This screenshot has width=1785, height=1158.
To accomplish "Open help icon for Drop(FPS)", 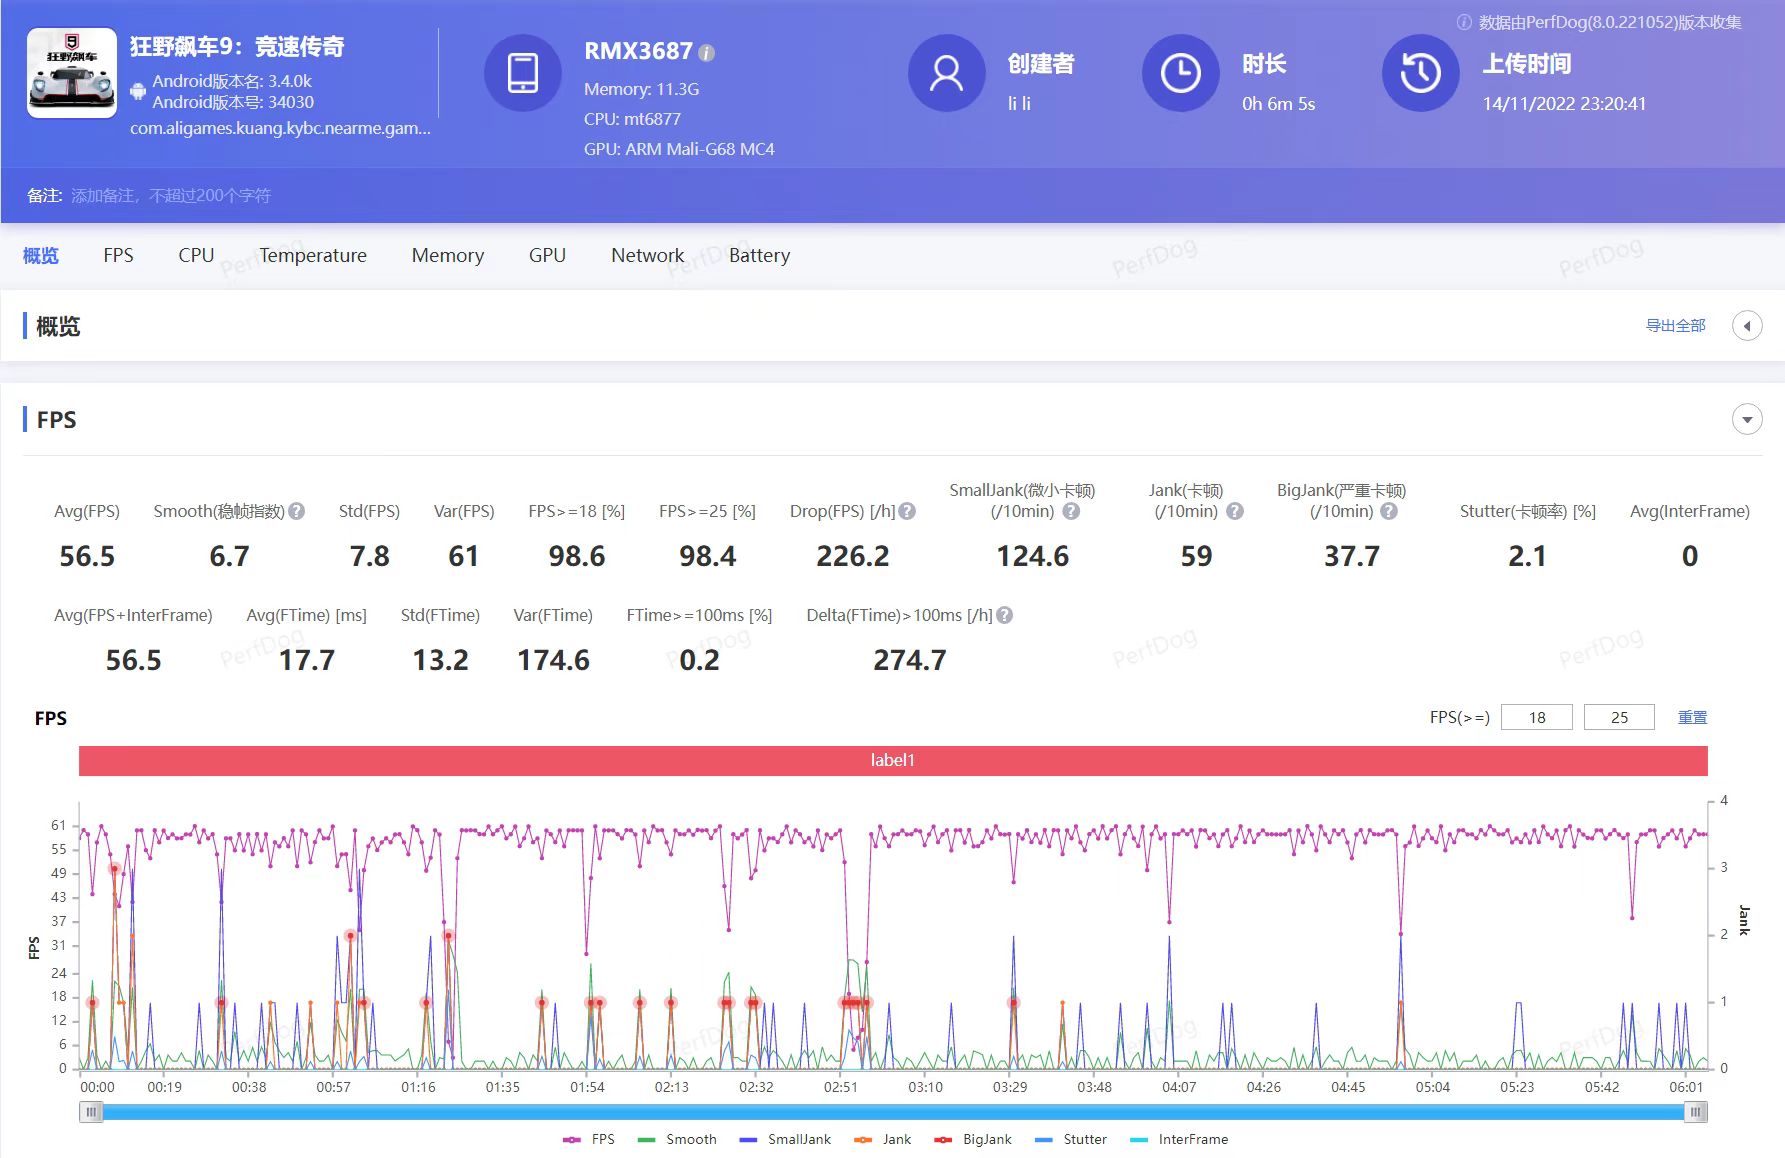I will pyautogui.click(x=907, y=511).
